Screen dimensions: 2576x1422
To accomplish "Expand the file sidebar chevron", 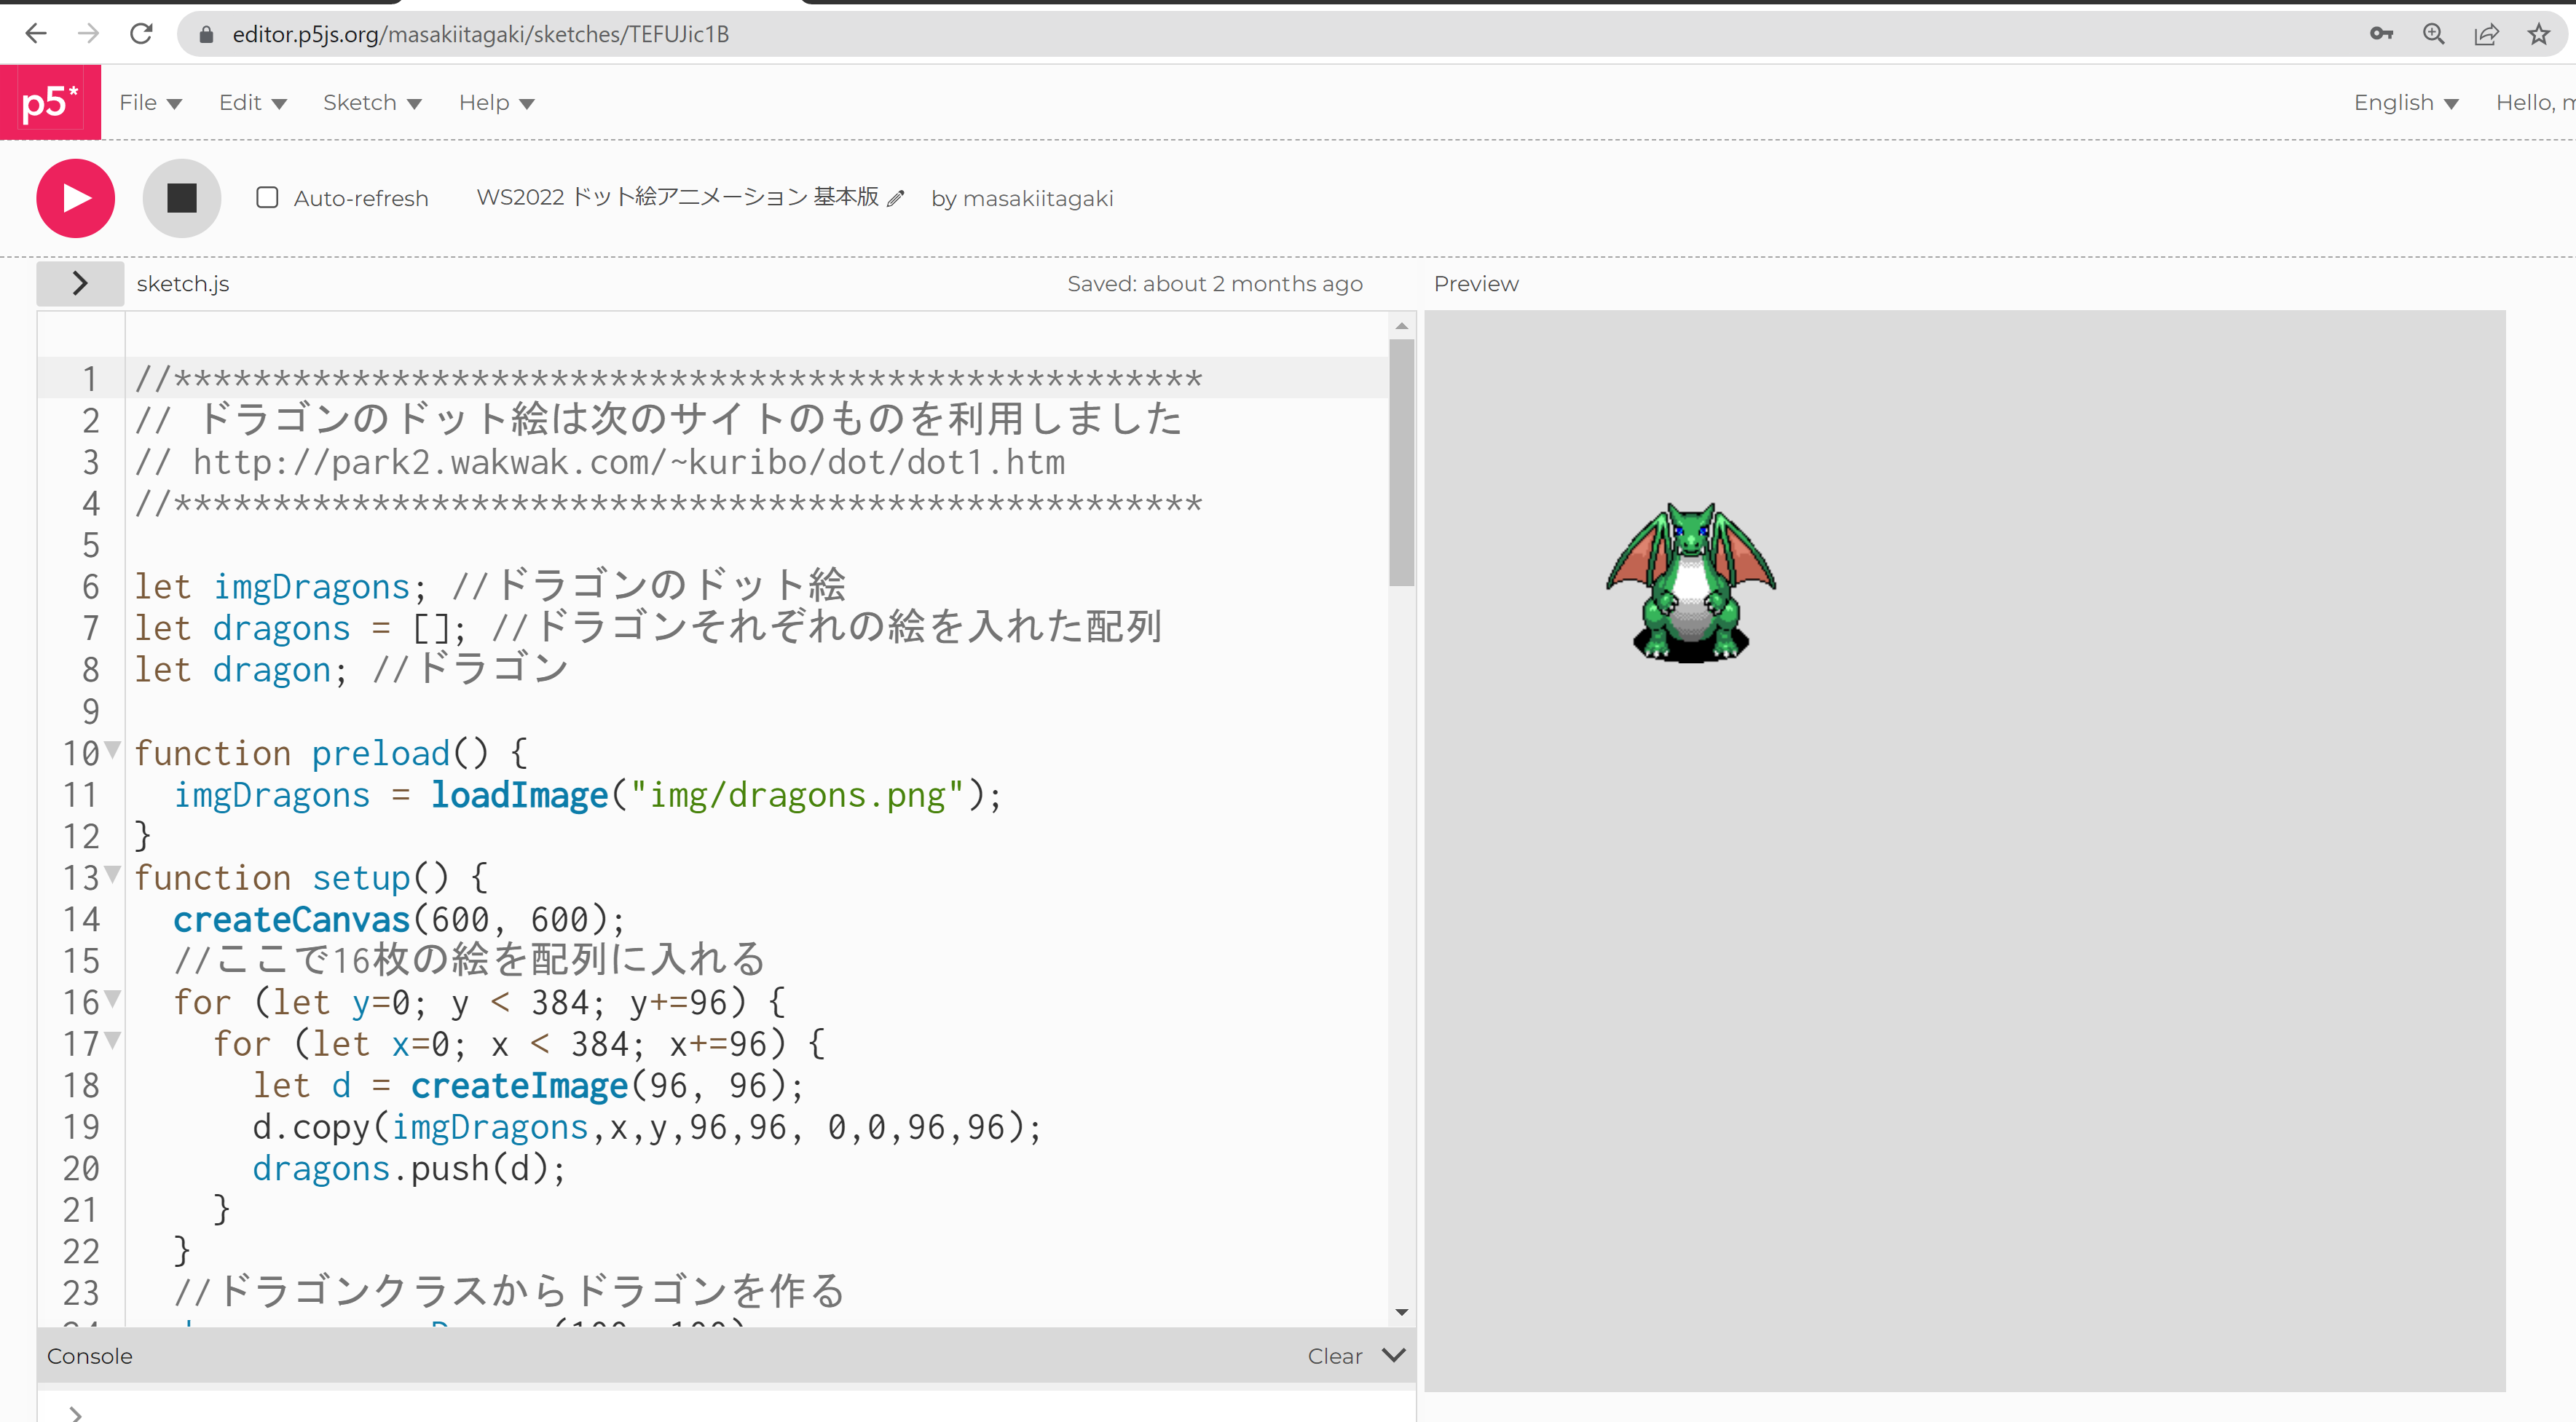I will click(x=80, y=283).
